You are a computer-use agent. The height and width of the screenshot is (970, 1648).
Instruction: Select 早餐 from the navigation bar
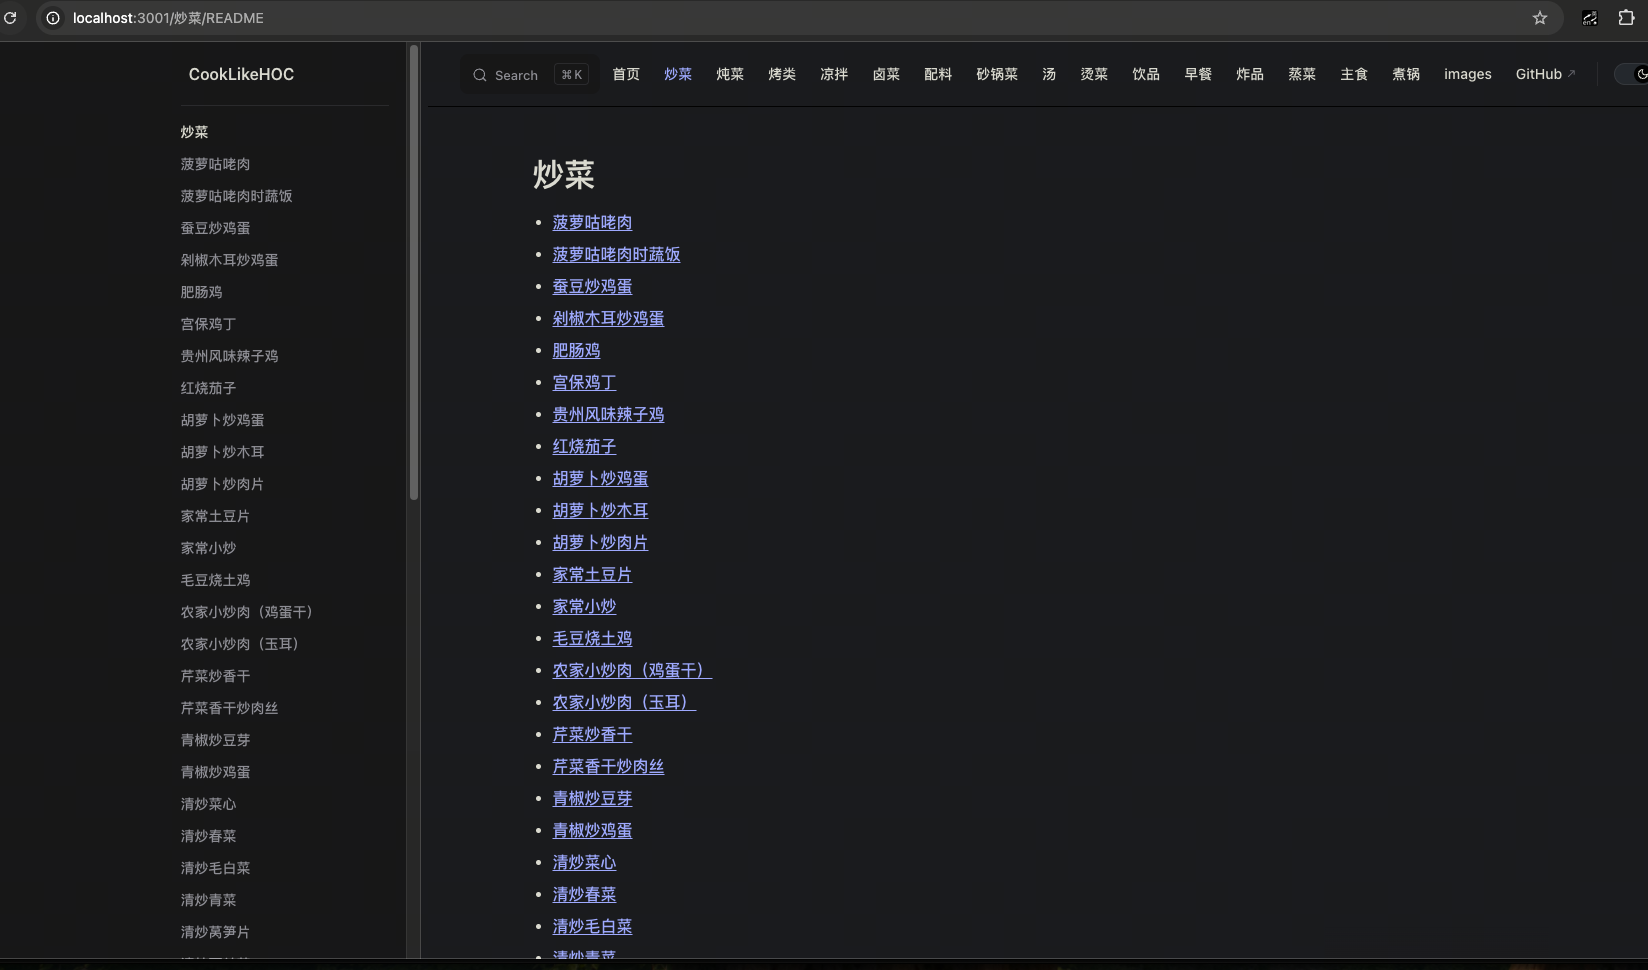point(1197,74)
